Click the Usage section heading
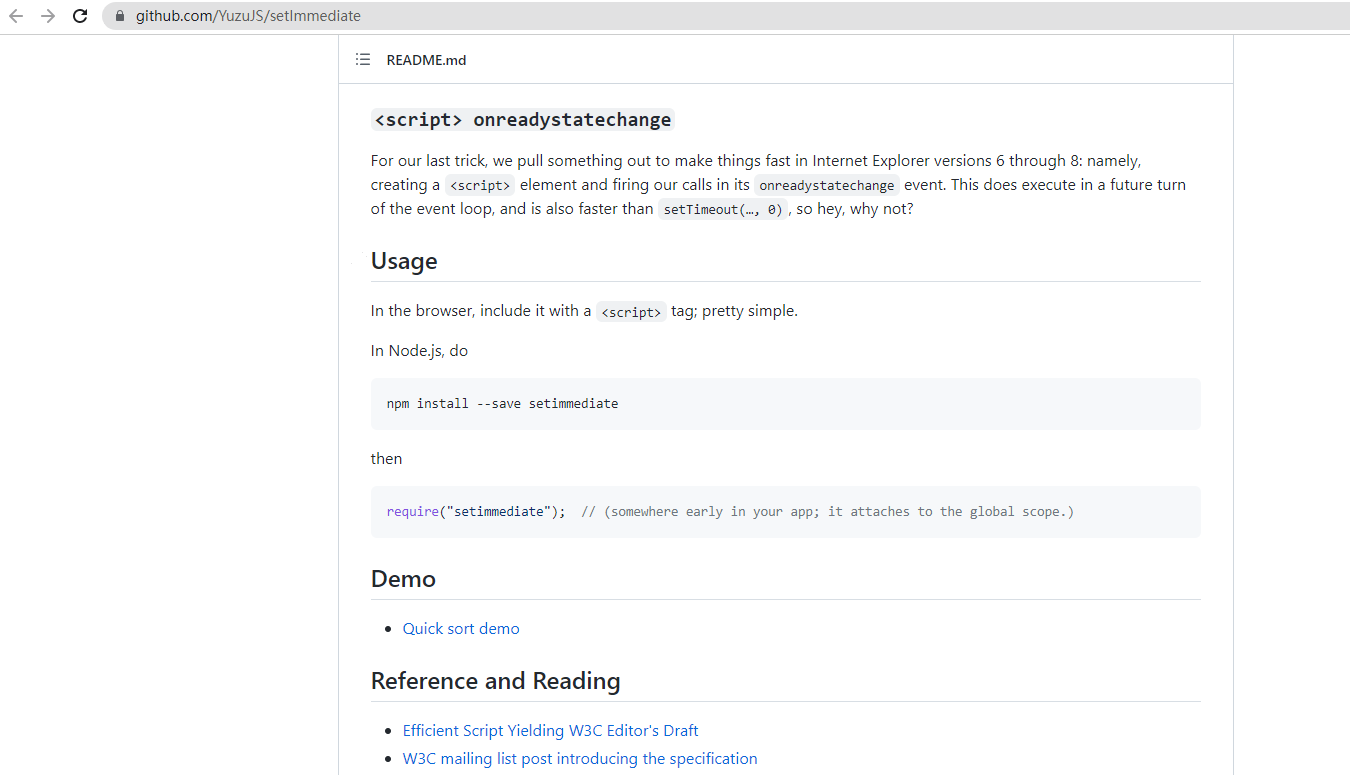Viewport: 1350px width, 775px height. coord(404,261)
